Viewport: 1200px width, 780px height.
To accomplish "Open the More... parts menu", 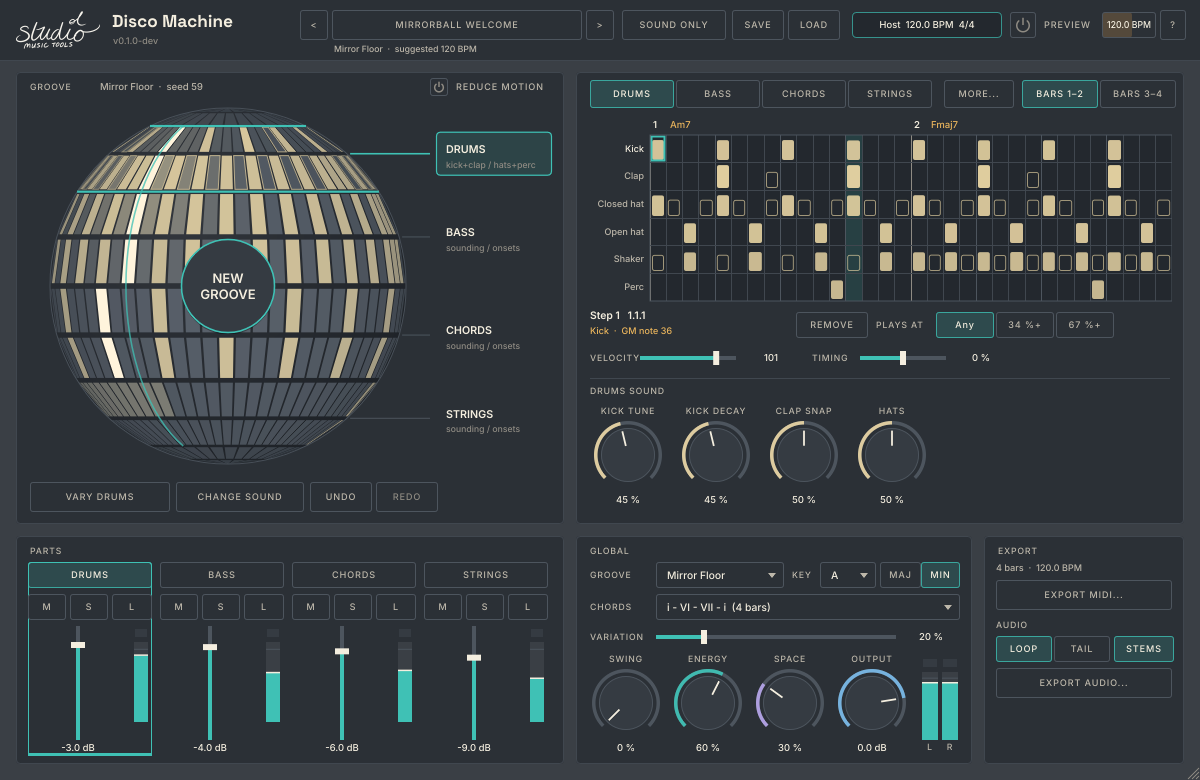I will (979, 94).
